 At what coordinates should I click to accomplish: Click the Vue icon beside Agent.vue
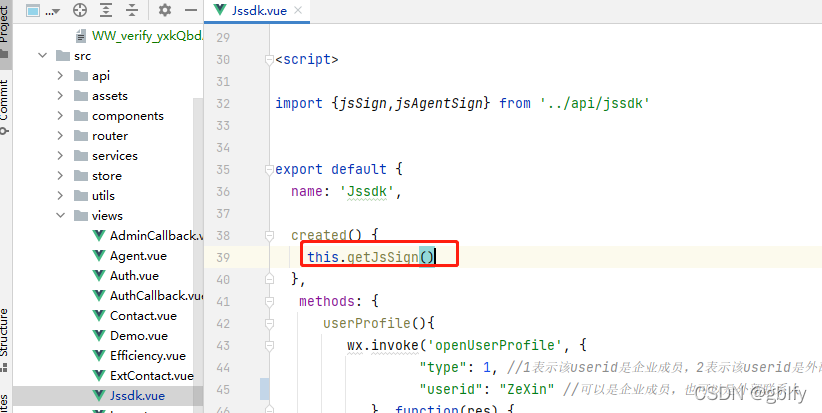(98, 256)
